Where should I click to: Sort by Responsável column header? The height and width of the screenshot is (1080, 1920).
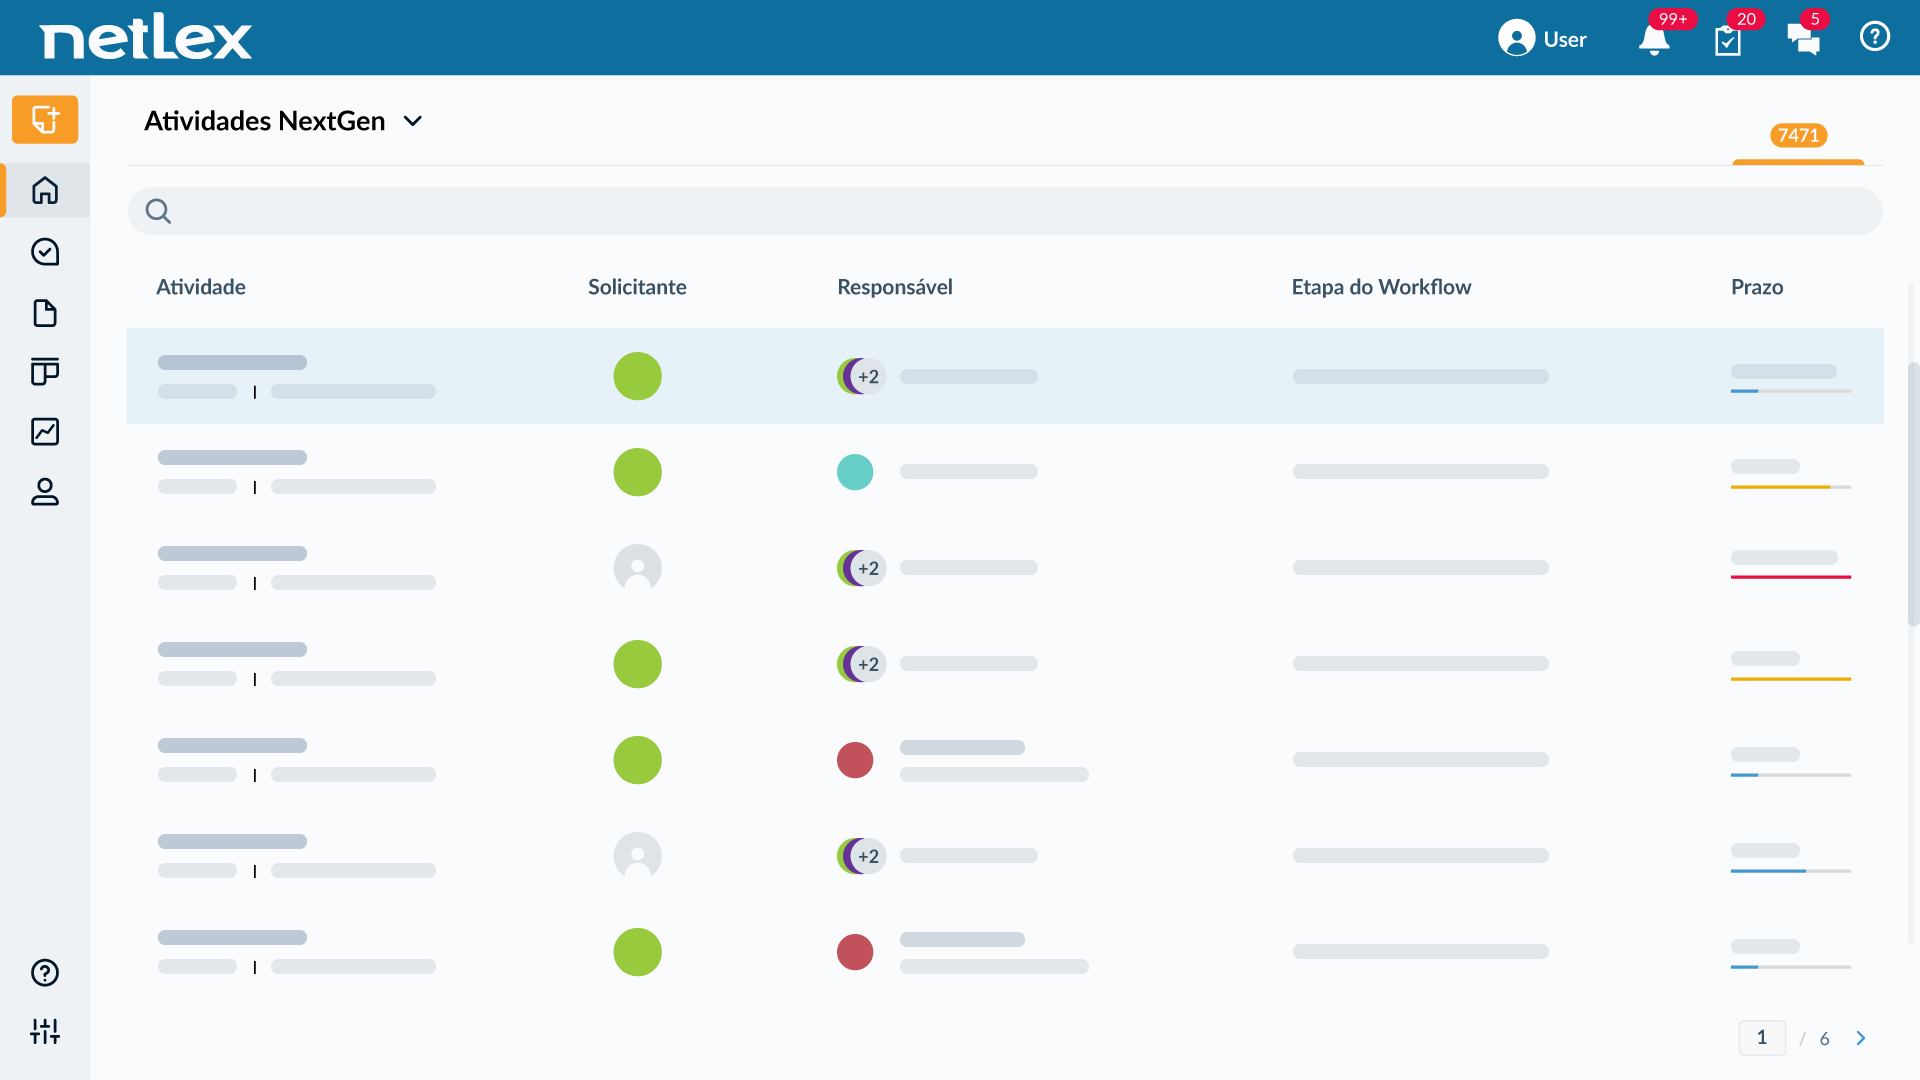[895, 287]
